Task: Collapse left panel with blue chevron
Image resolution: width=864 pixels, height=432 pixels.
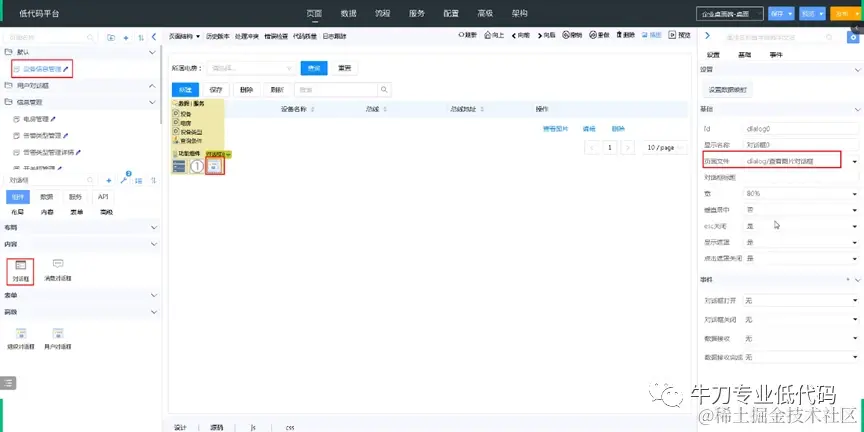Action: (x=154, y=37)
